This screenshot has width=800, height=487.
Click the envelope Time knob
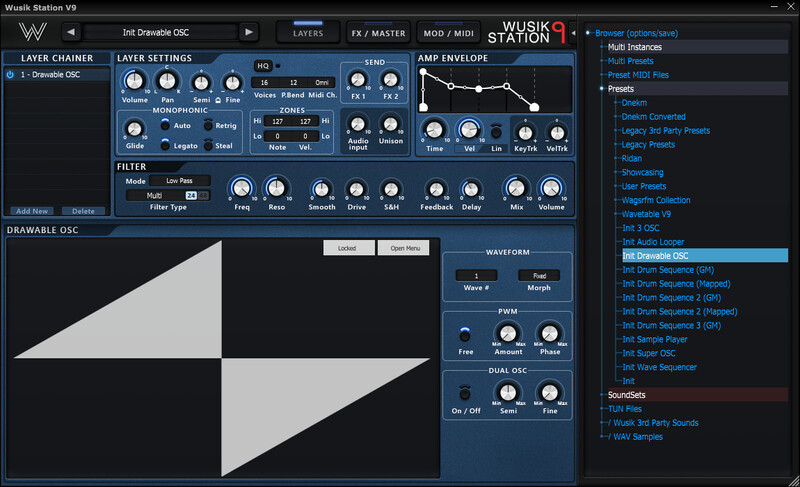pos(434,131)
